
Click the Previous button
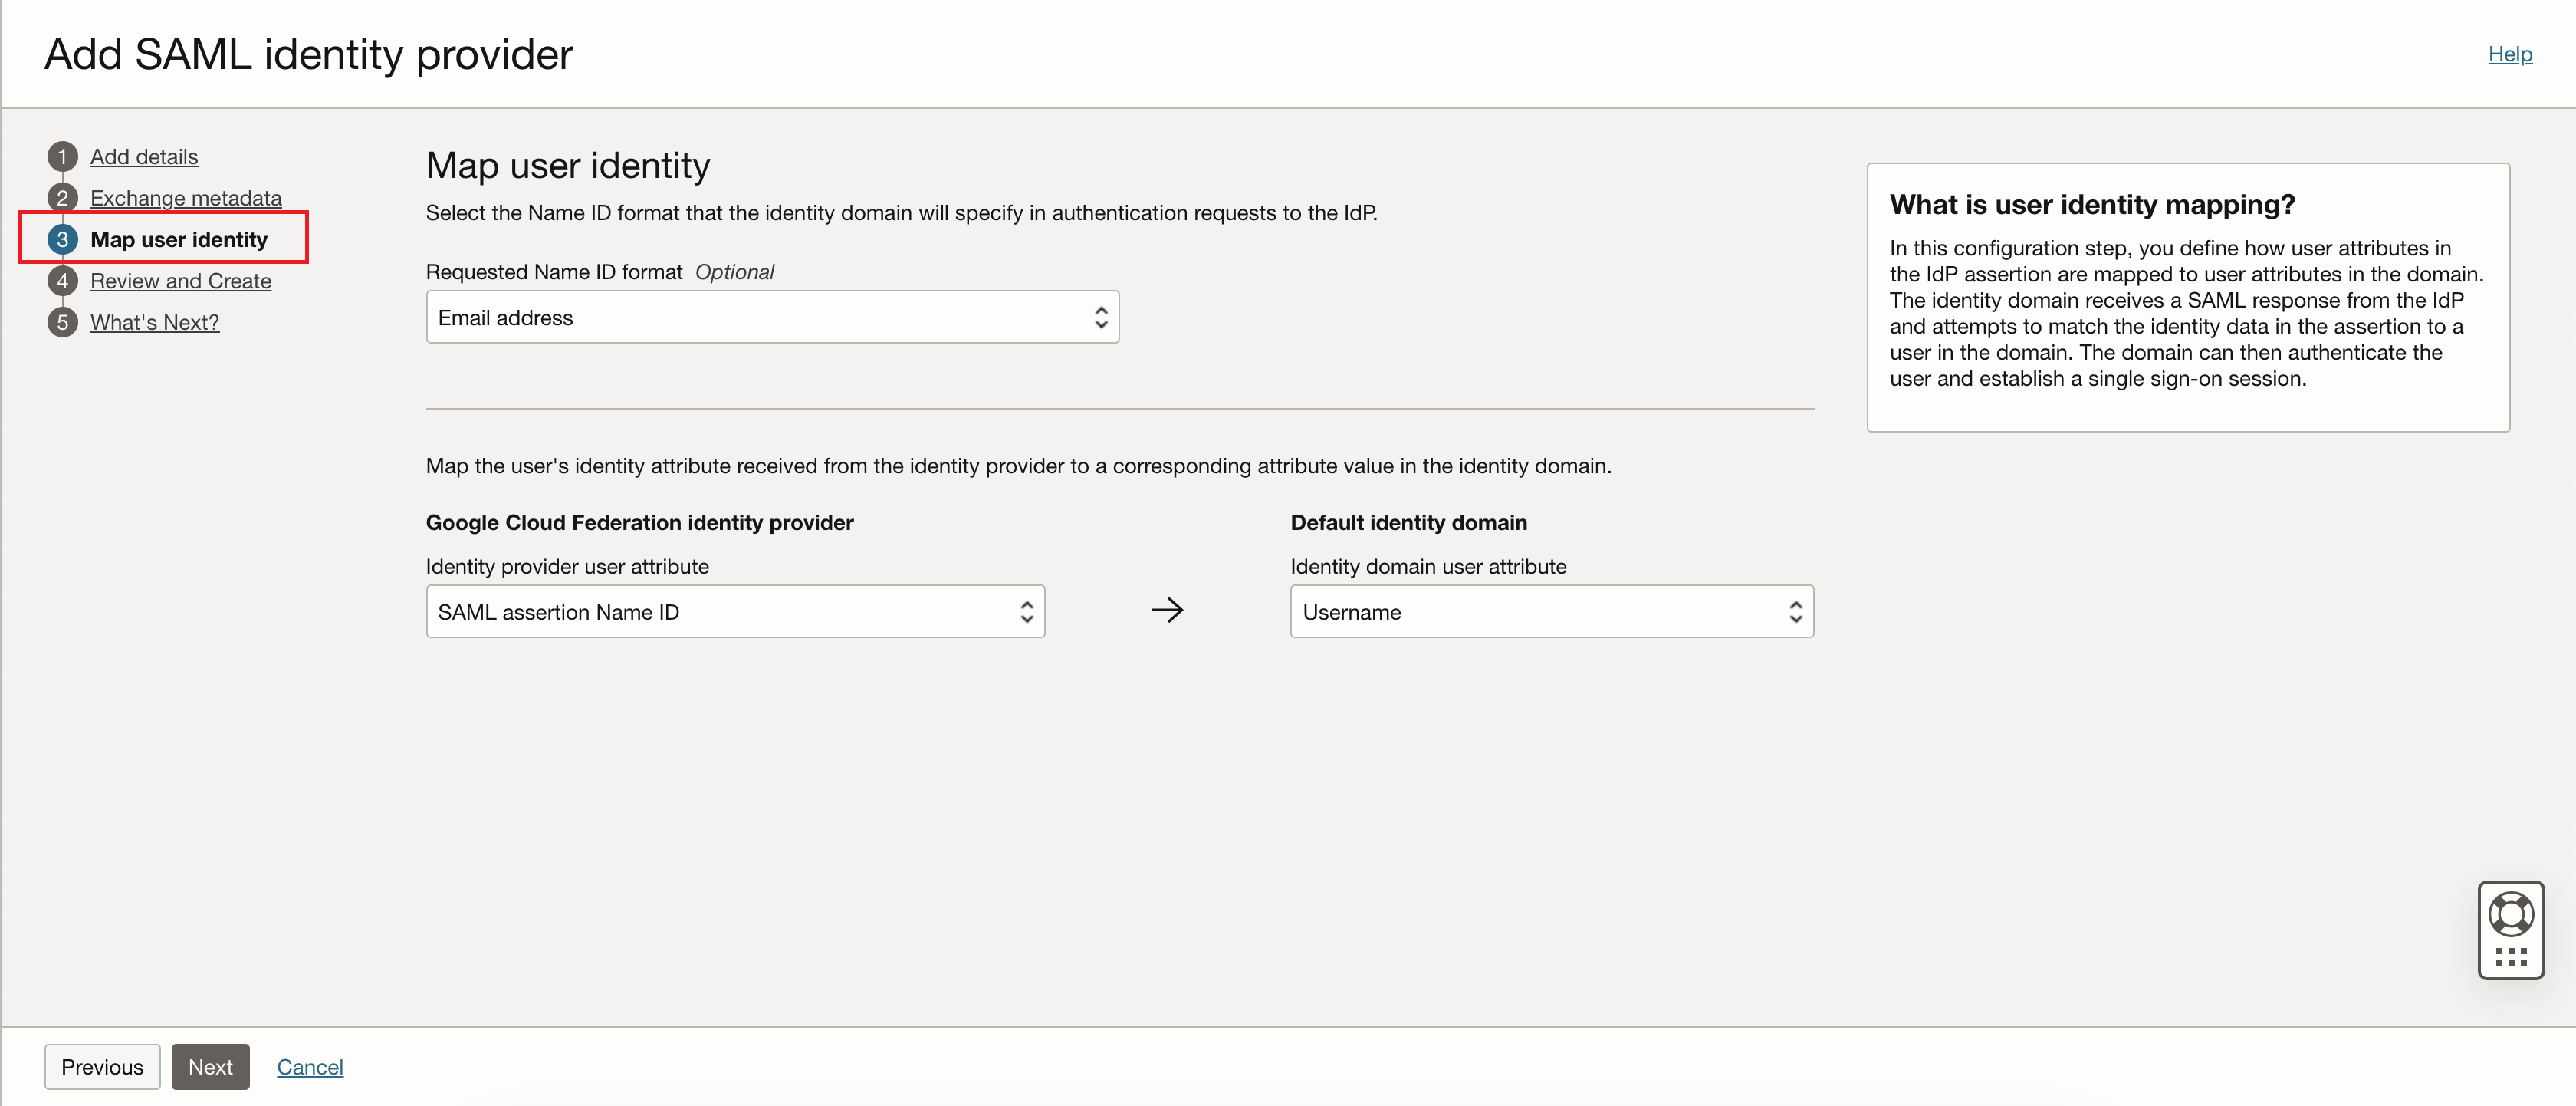(101, 1066)
